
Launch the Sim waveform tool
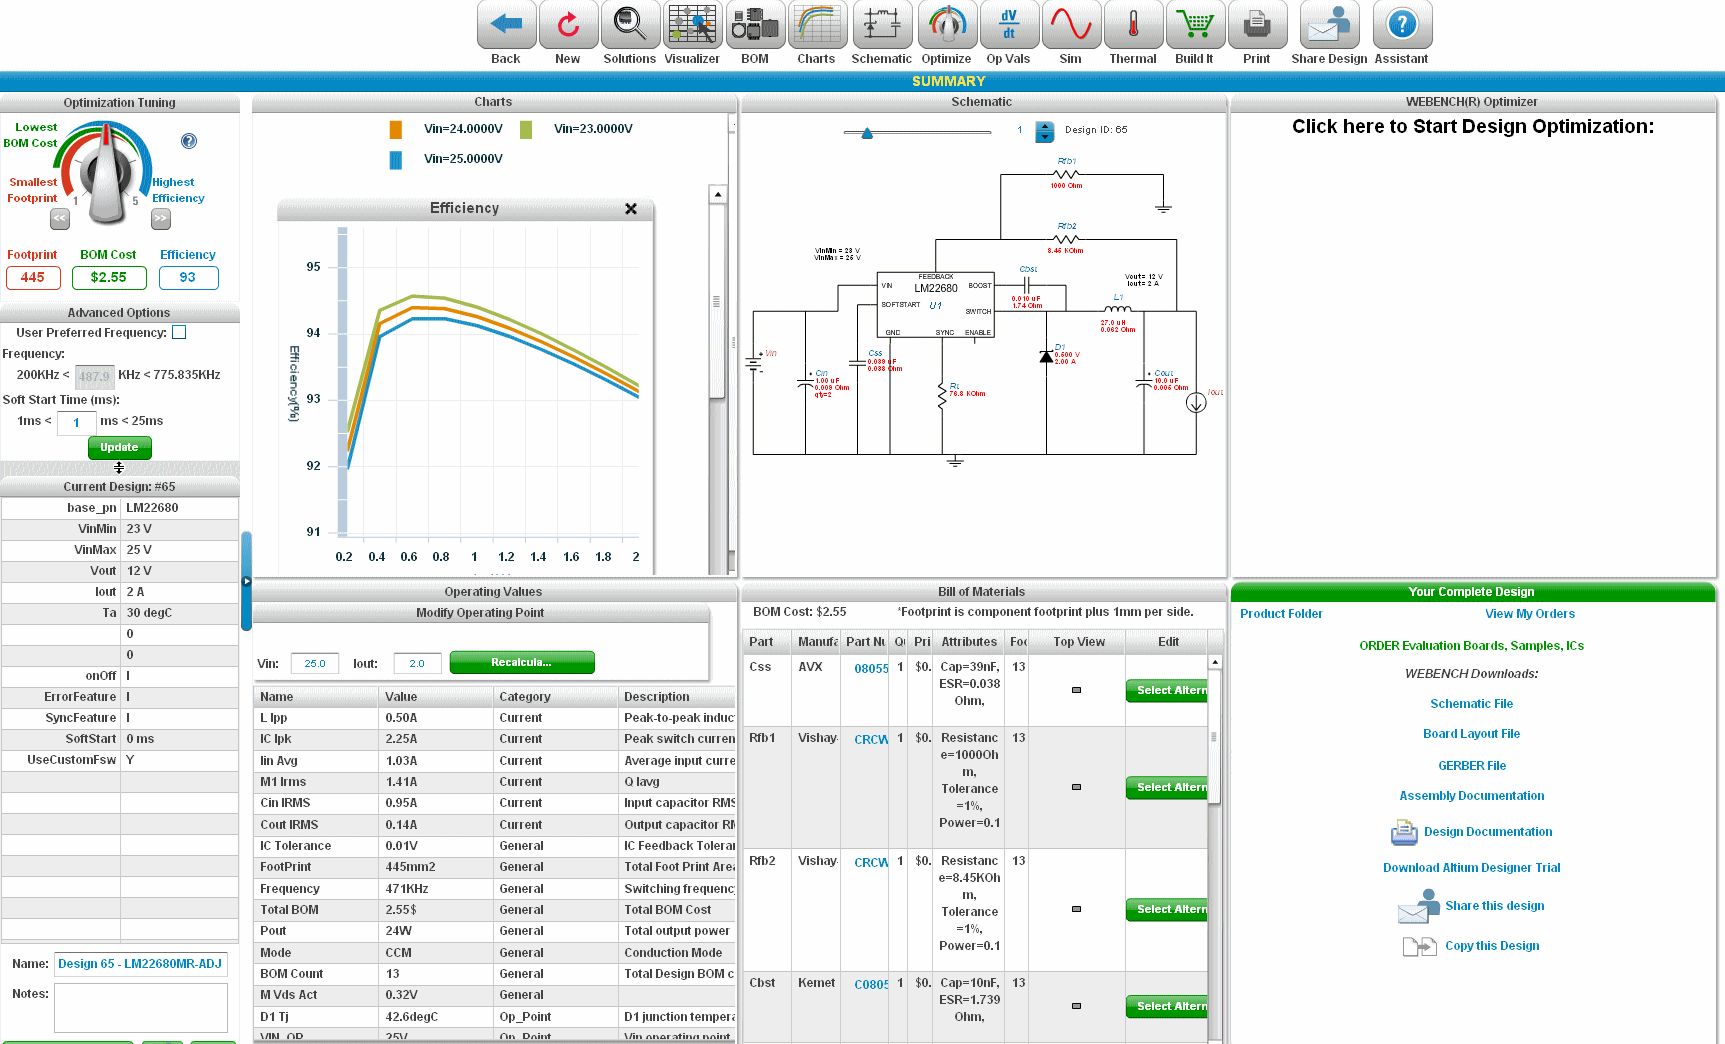pyautogui.click(x=1070, y=25)
